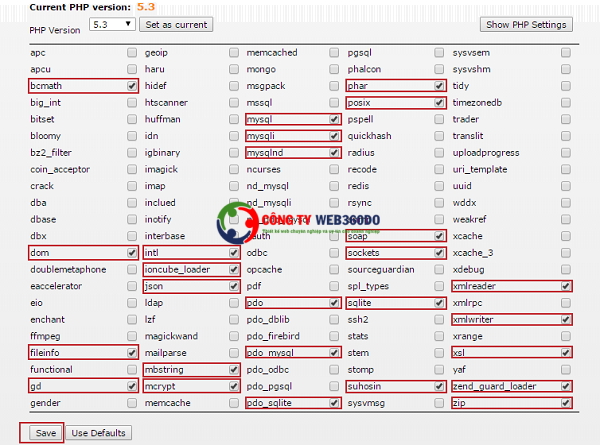This screenshot has width=600, height=445.
Task: Uncheck the bcmath extension
Action: tap(132, 86)
